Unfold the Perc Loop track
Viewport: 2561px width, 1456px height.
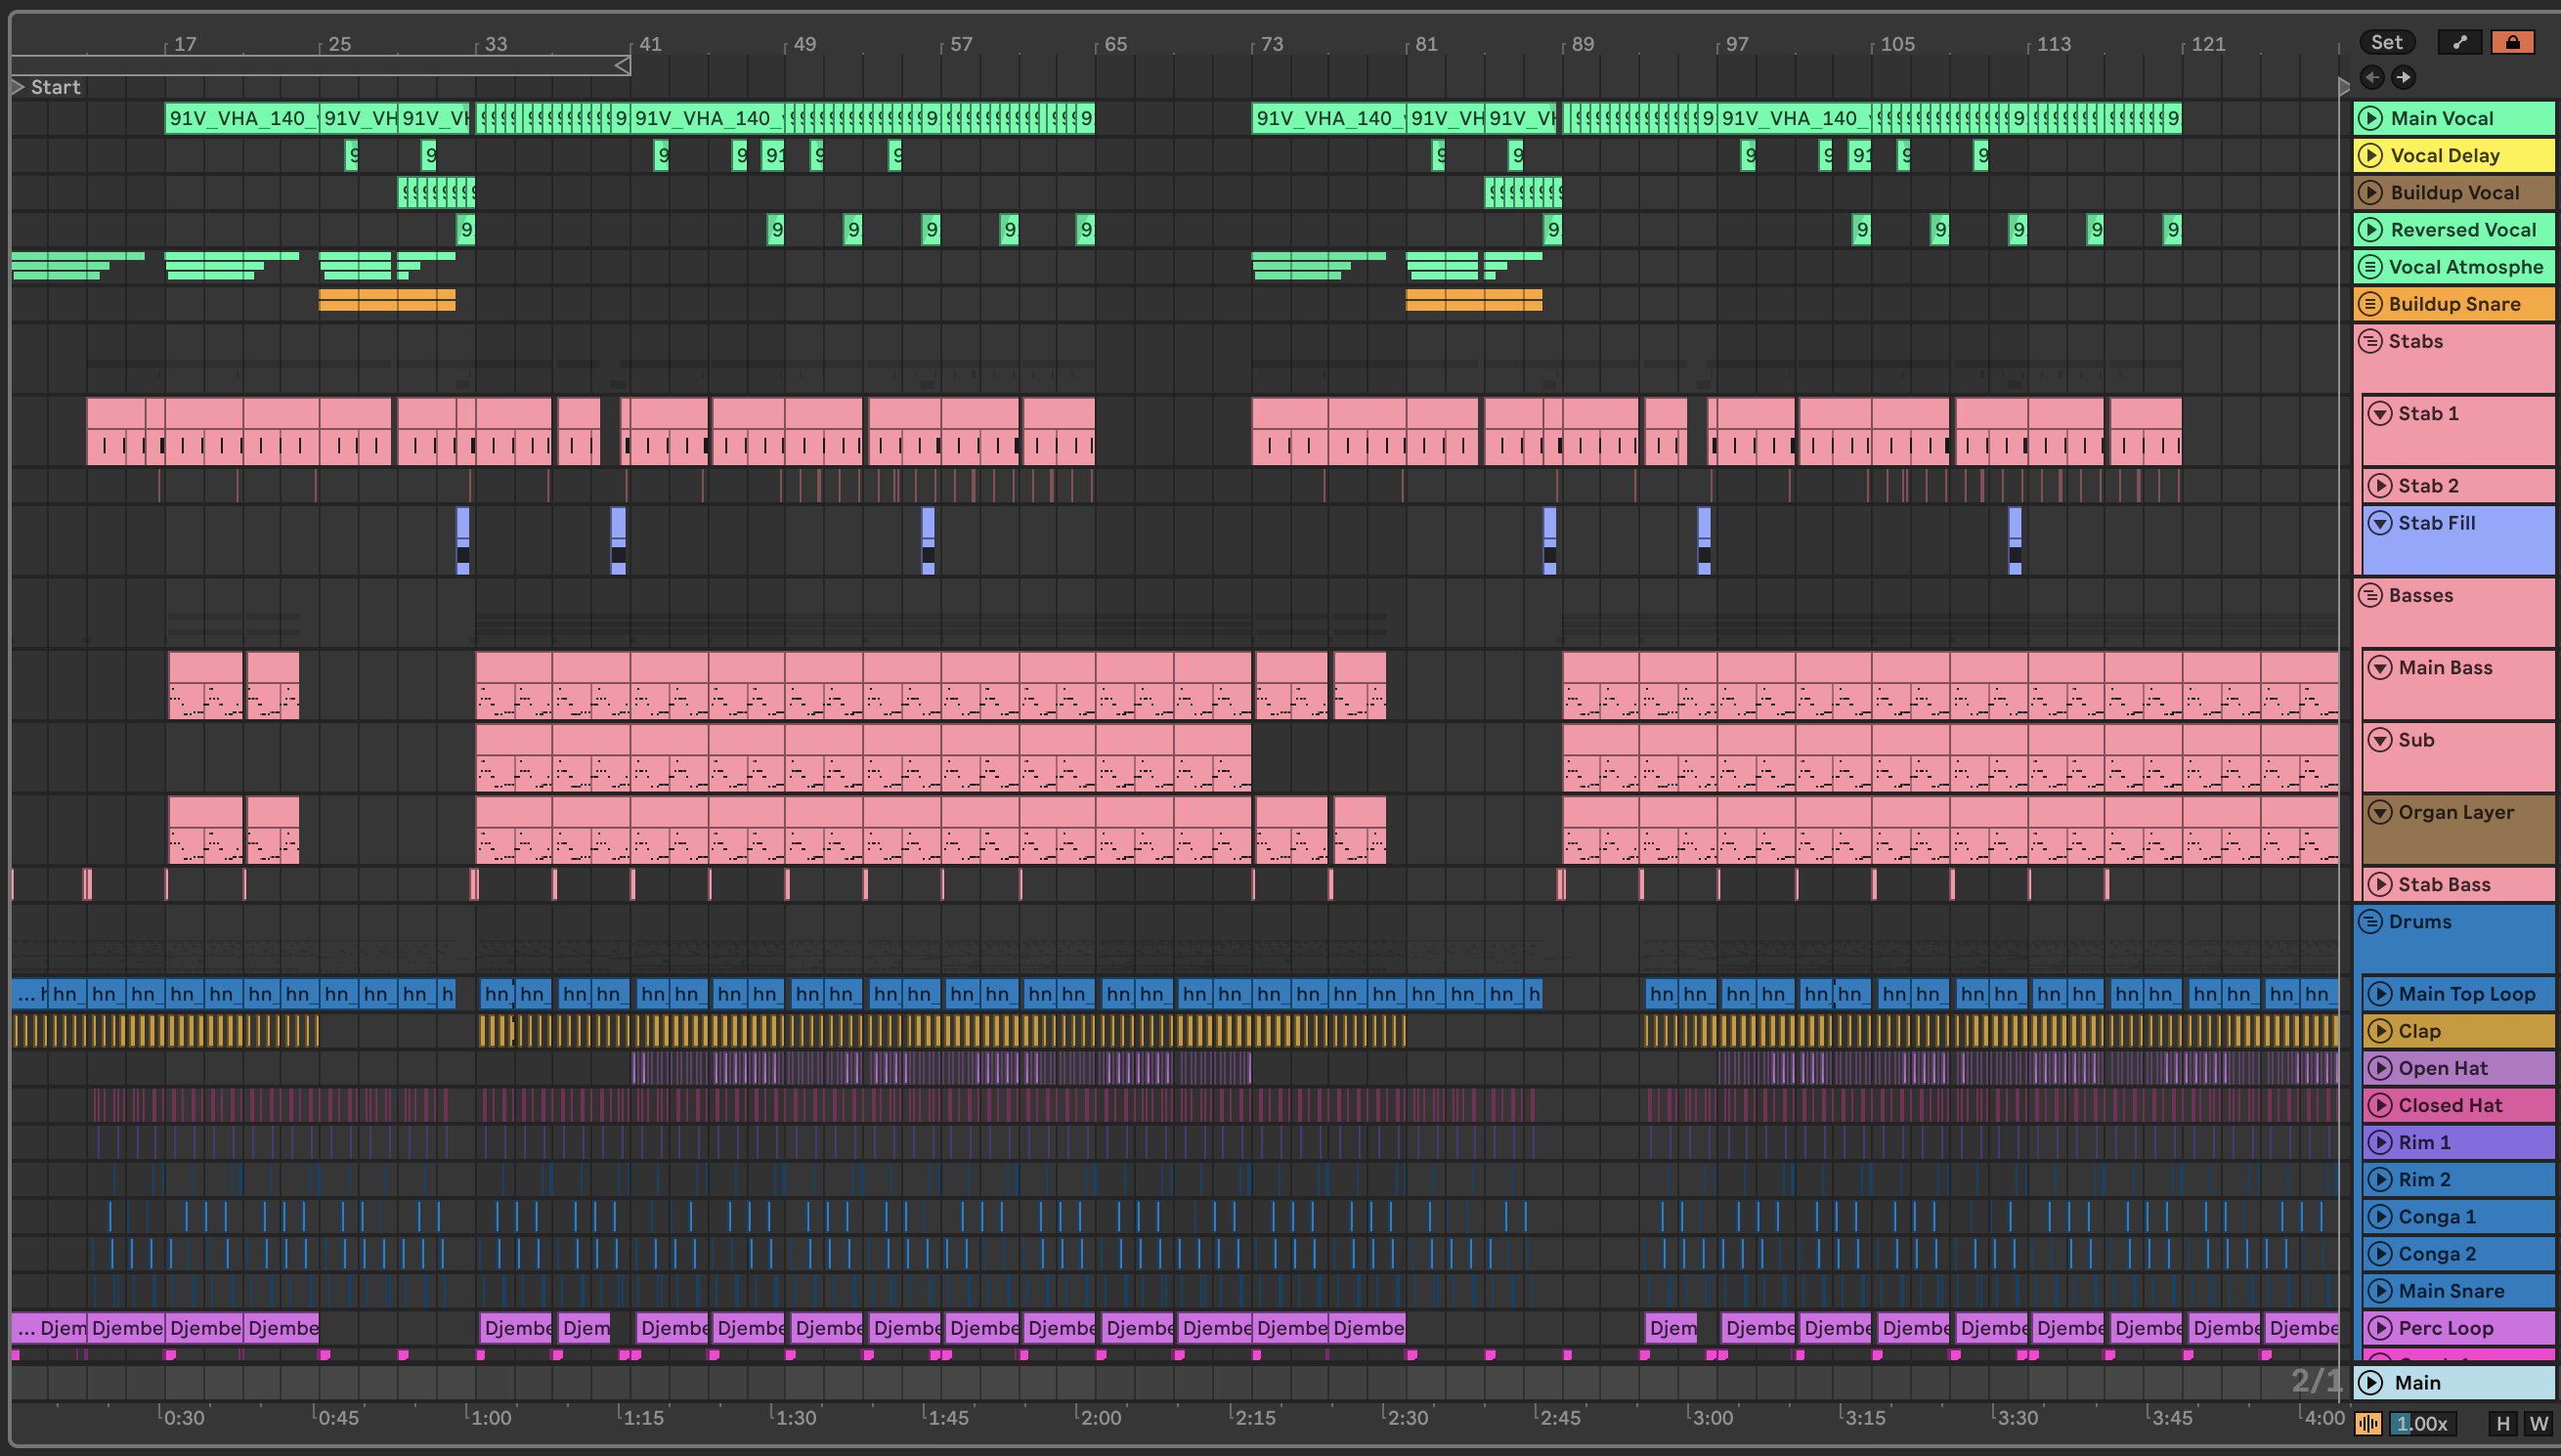[x=2380, y=1328]
